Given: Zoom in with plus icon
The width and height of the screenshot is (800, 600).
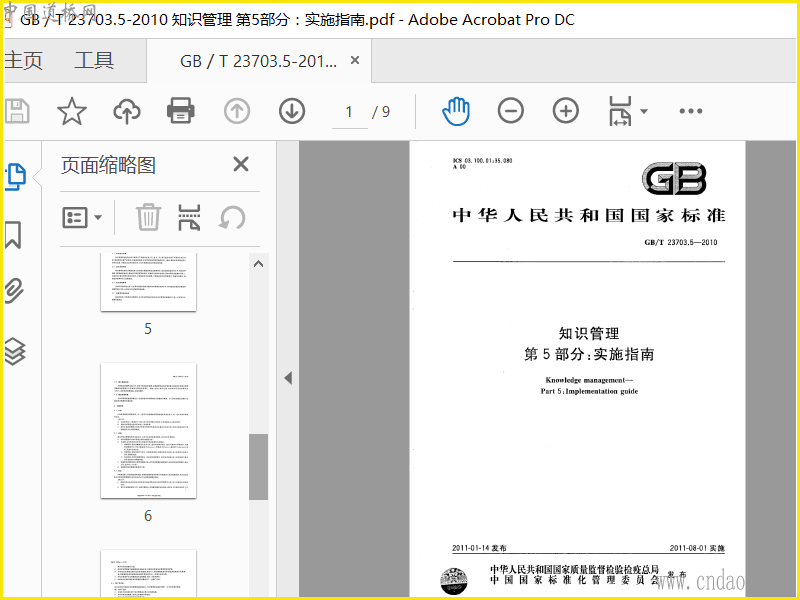Looking at the screenshot, I should pos(566,111).
